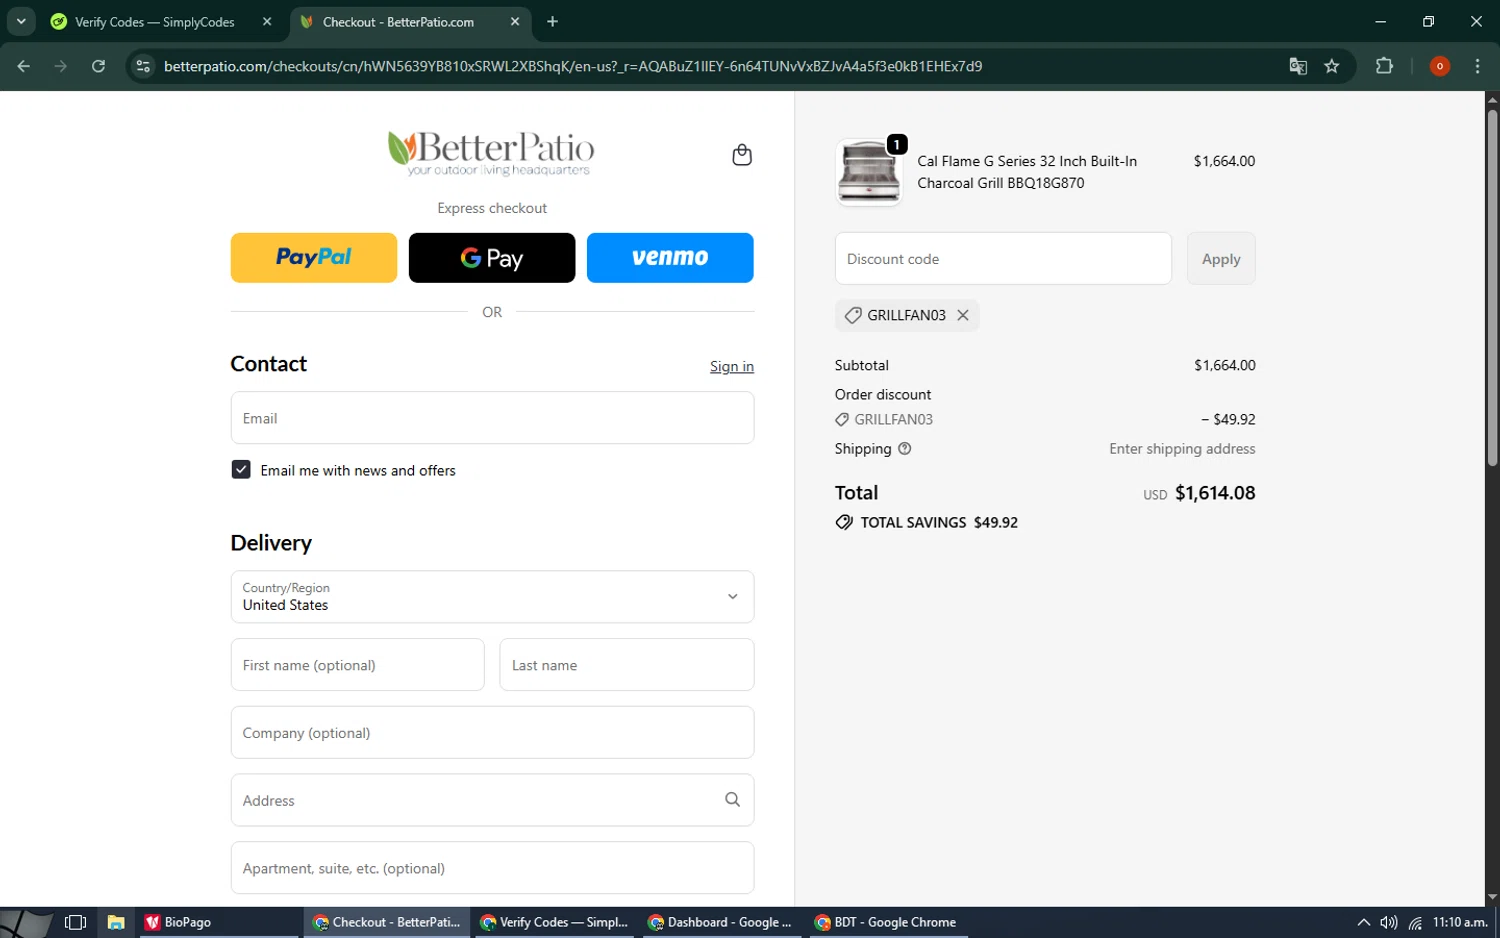
Task: Expand the Country/Region dropdown
Action: tap(492, 597)
